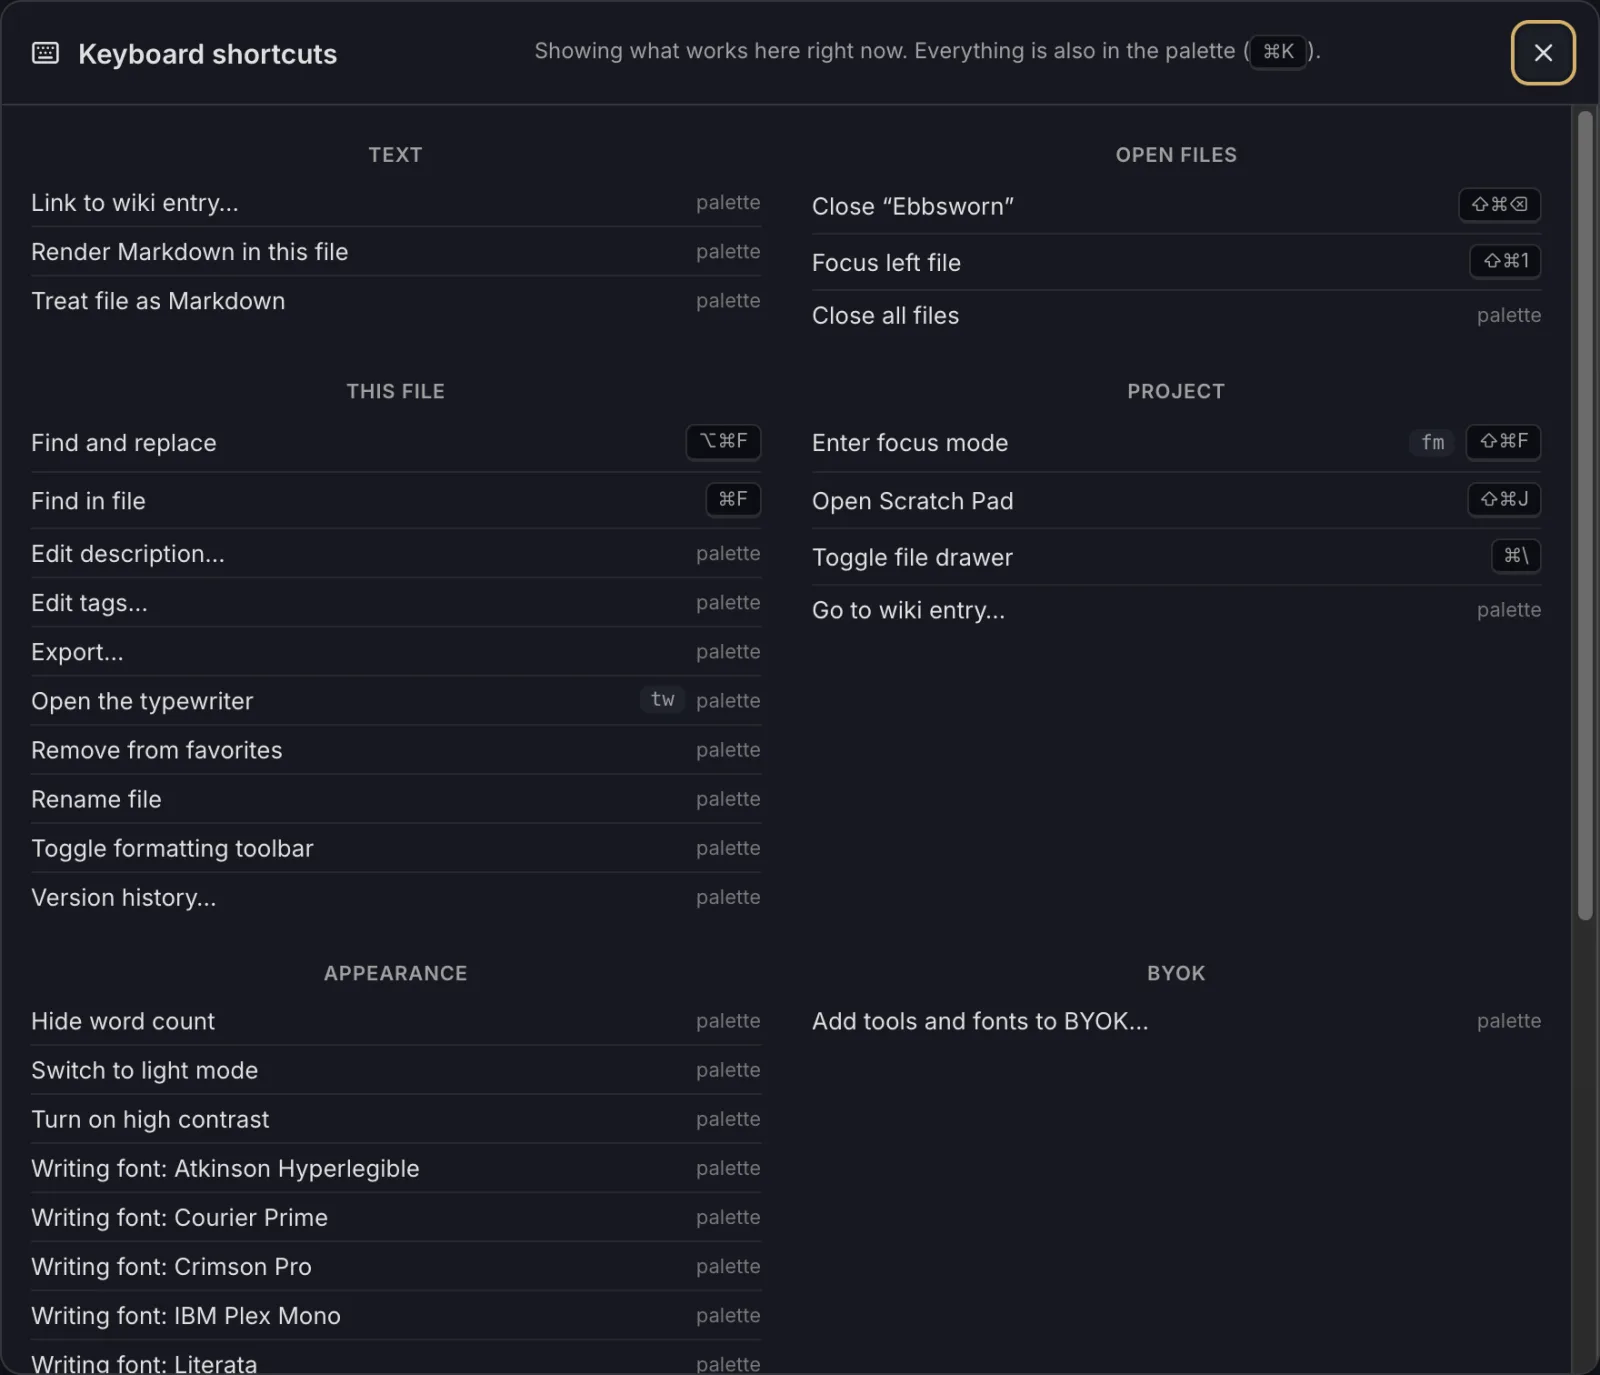Close the Keyboard shortcuts dialog
The image size is (1600, 1375).
coord(1542,53)
